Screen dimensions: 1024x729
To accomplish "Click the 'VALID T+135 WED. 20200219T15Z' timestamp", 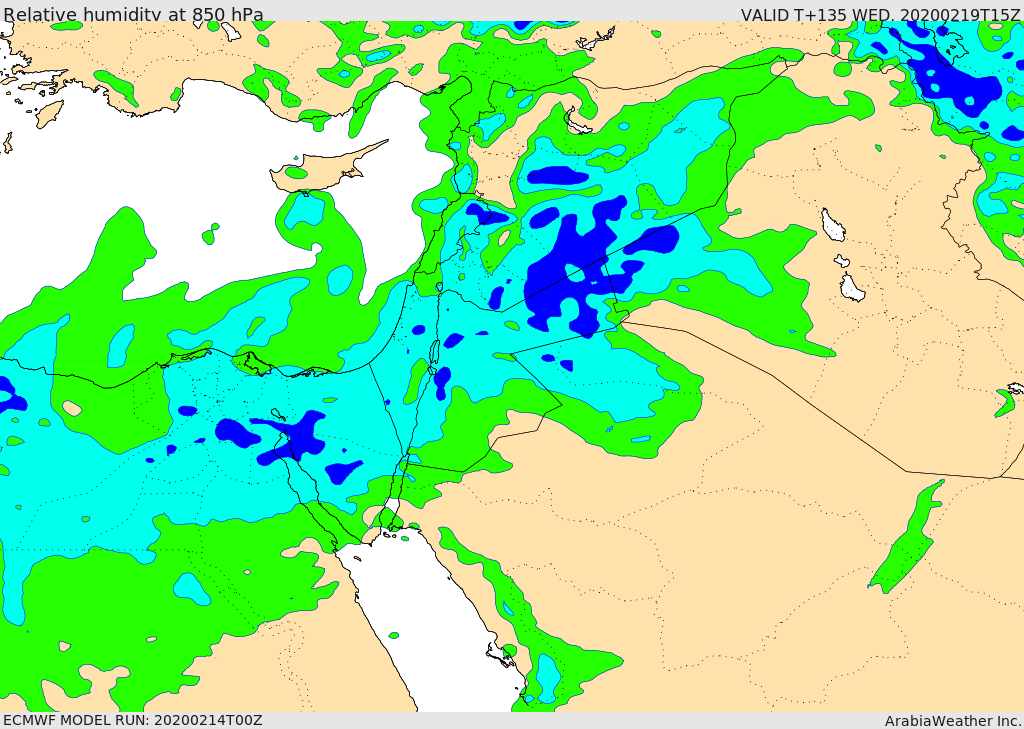I will click(x=882, y=14).
